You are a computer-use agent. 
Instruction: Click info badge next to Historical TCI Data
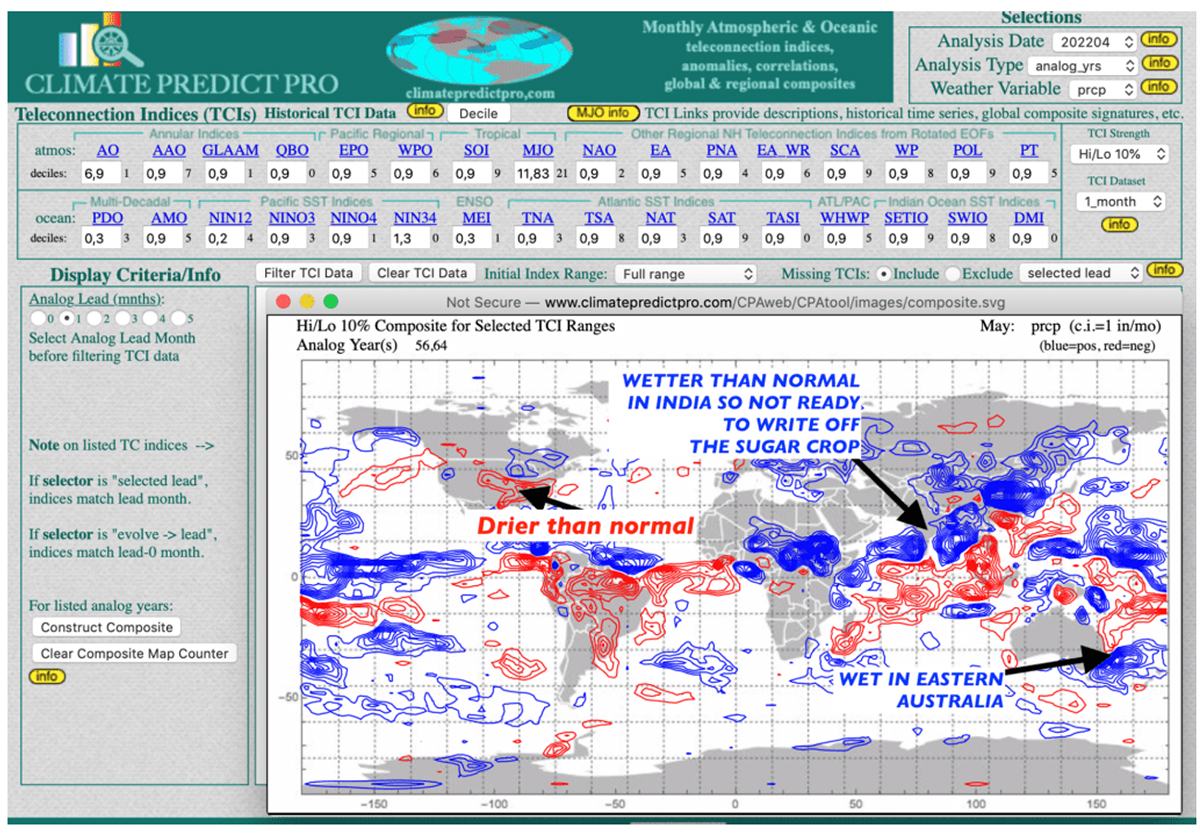pyautogui.click(x=423, y=111)
